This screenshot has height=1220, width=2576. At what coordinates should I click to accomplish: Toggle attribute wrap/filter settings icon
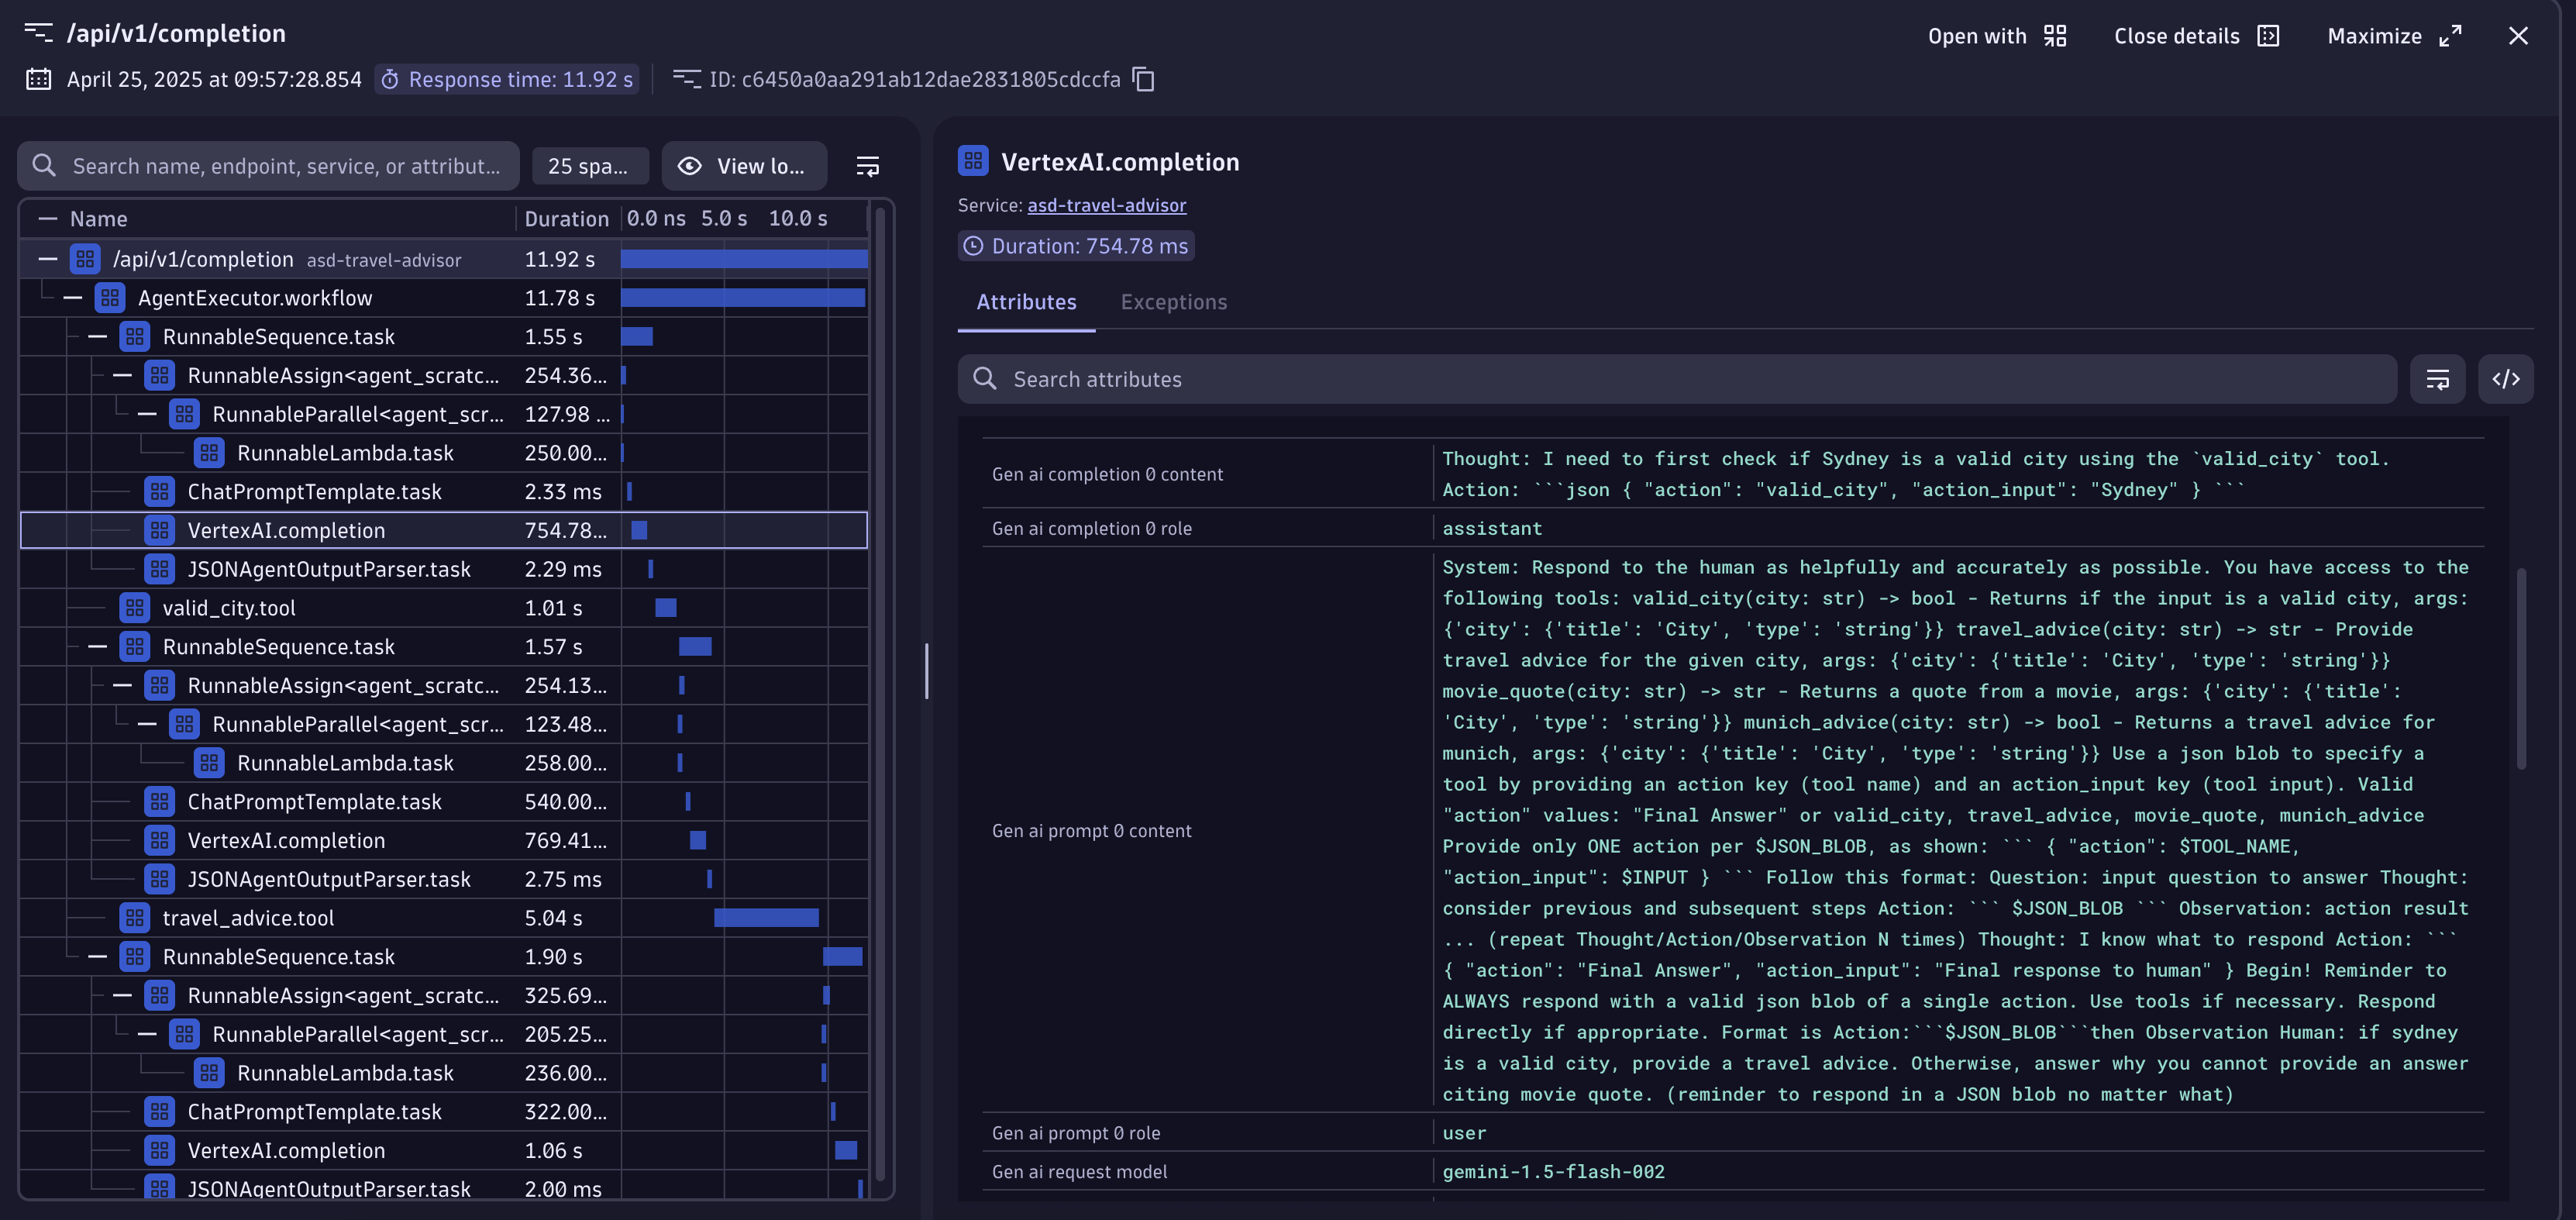(2437, 379)
